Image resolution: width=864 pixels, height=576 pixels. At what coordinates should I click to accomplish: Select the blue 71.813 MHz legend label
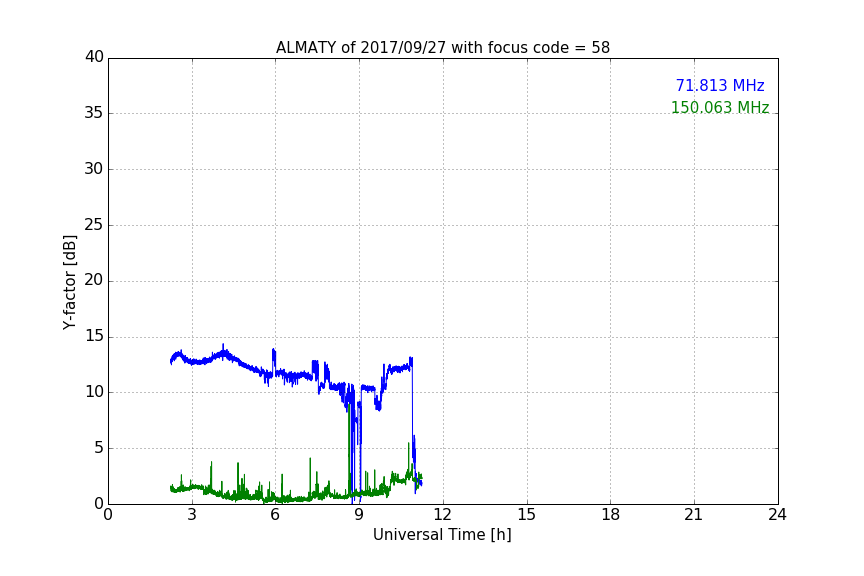tap(720, 86)
